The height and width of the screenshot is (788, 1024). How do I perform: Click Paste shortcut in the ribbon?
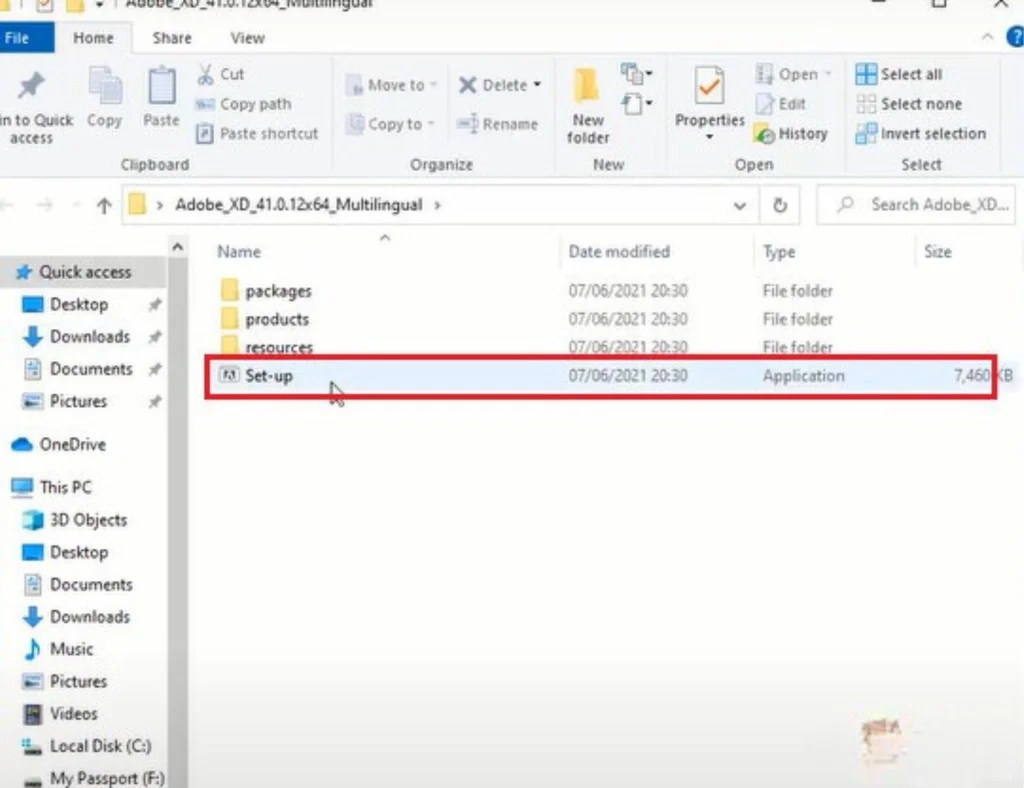257,134
